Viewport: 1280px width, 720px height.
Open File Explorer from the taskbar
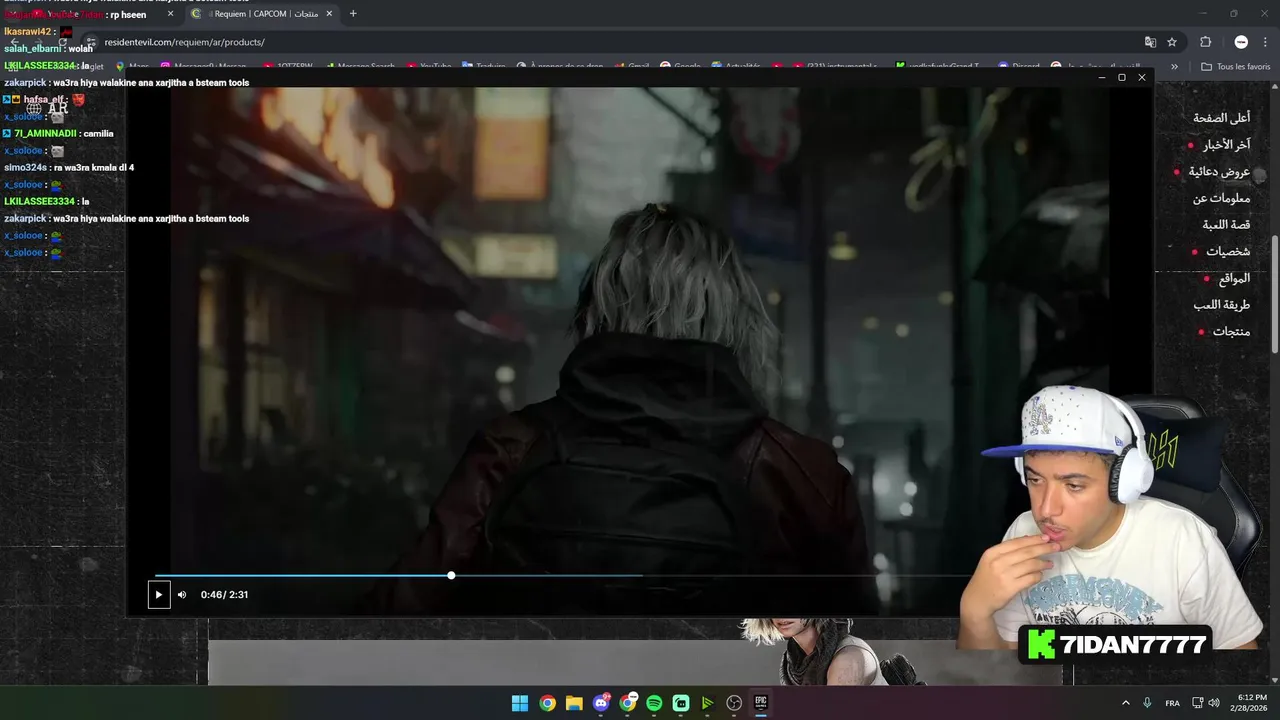click(574, 703)
